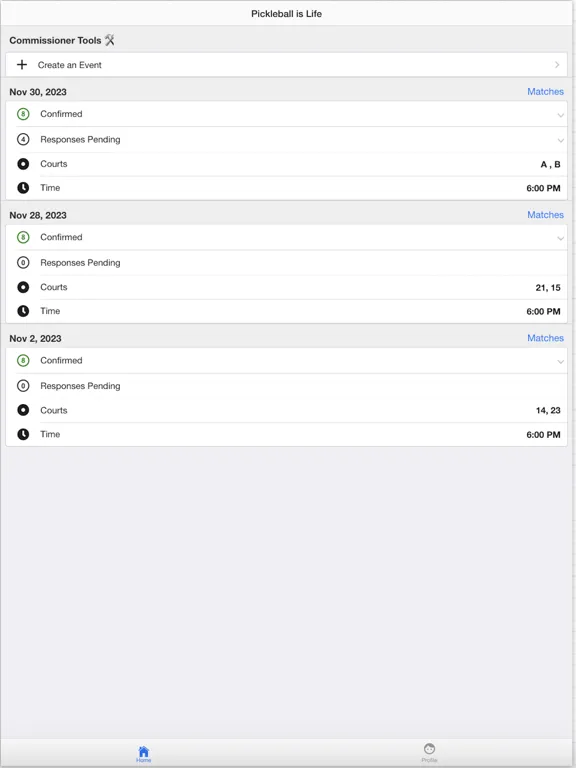Click the pending count badge for Nov 30

(x=23, y=140)
